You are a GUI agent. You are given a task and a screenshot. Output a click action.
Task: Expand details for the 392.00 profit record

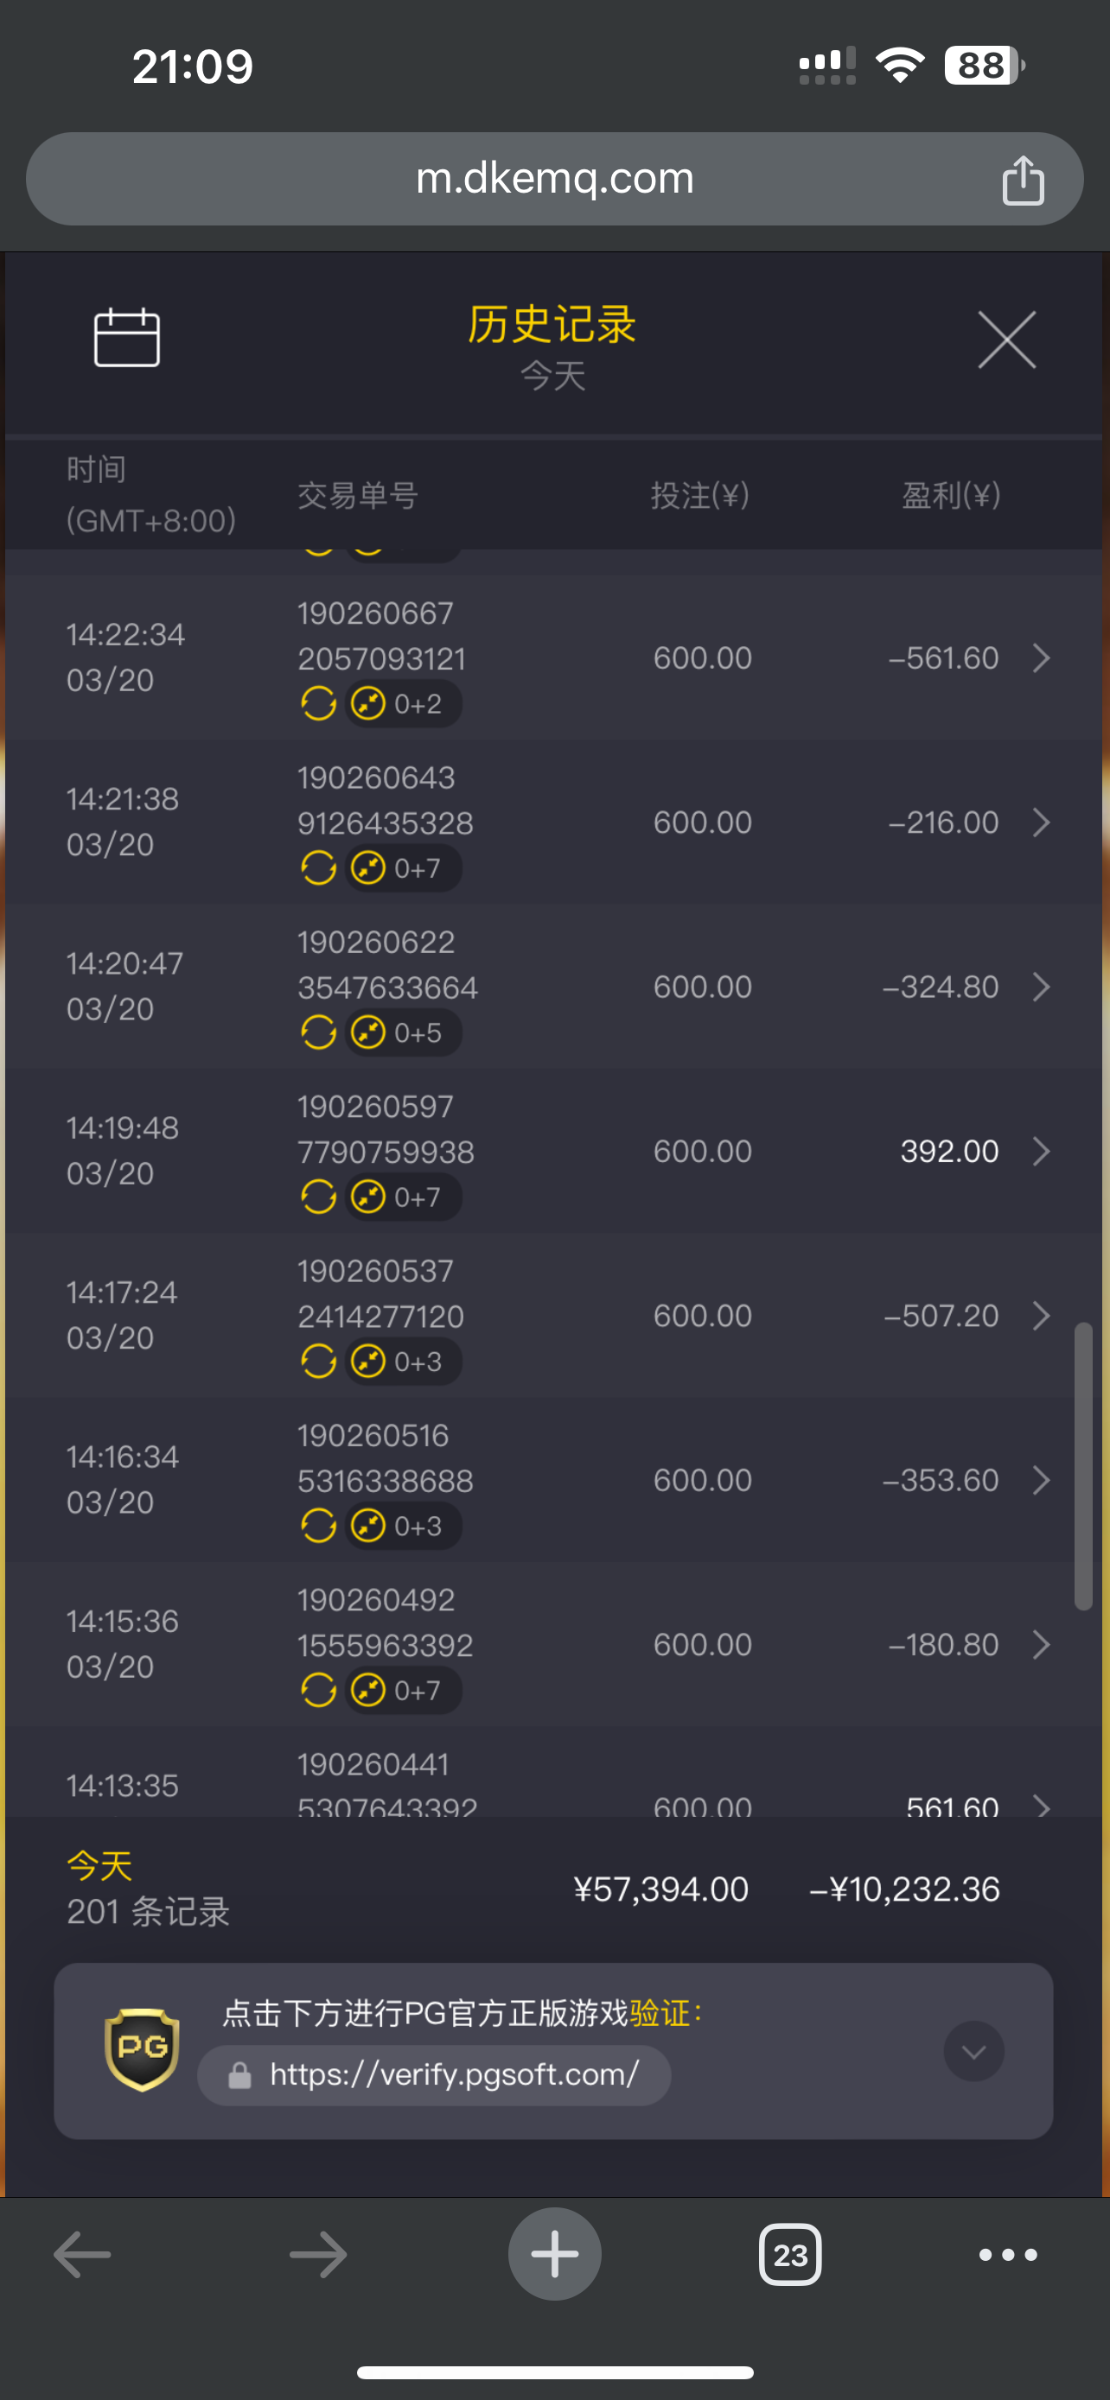1041,1151
